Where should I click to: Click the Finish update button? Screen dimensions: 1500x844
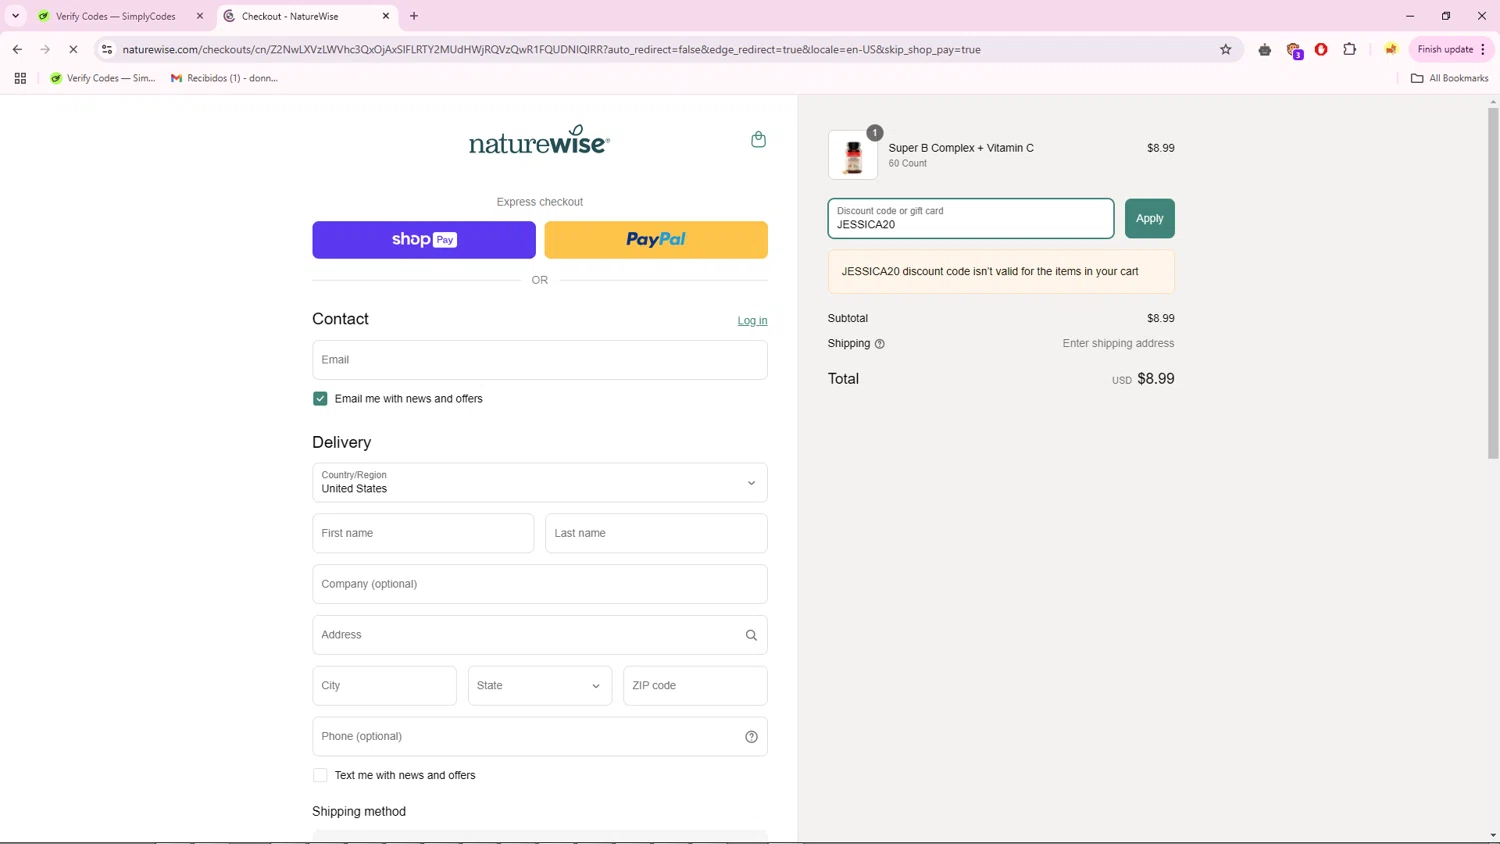click(1445, 49)
